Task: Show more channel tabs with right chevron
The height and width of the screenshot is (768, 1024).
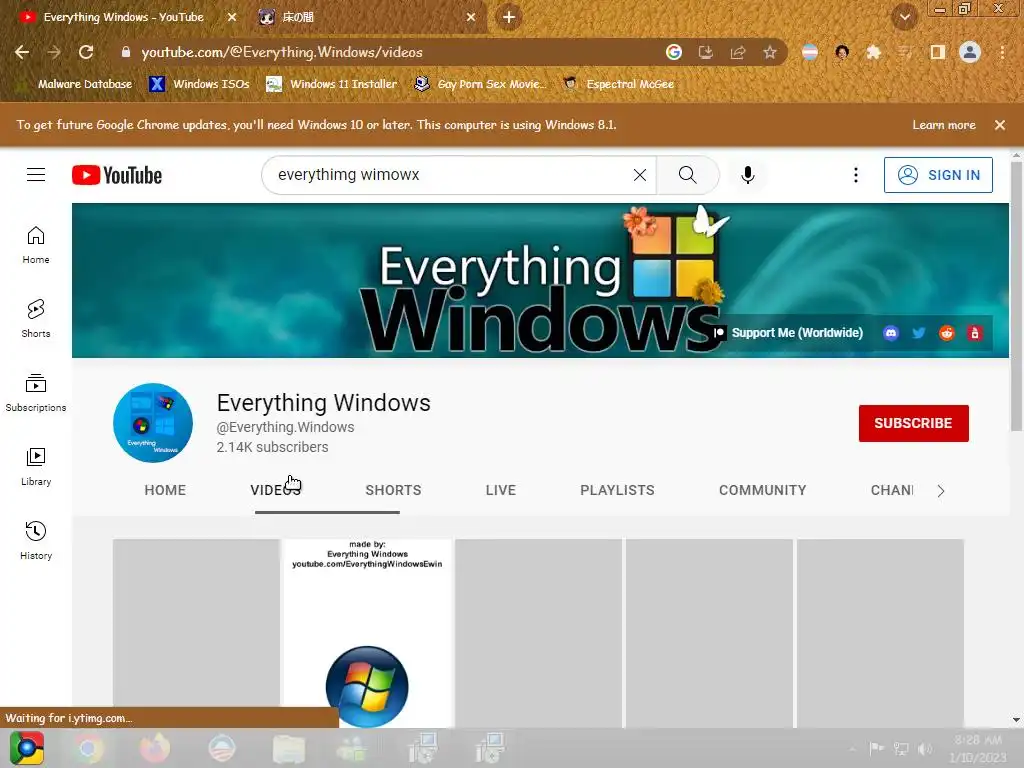Action: tap(940, 491)
